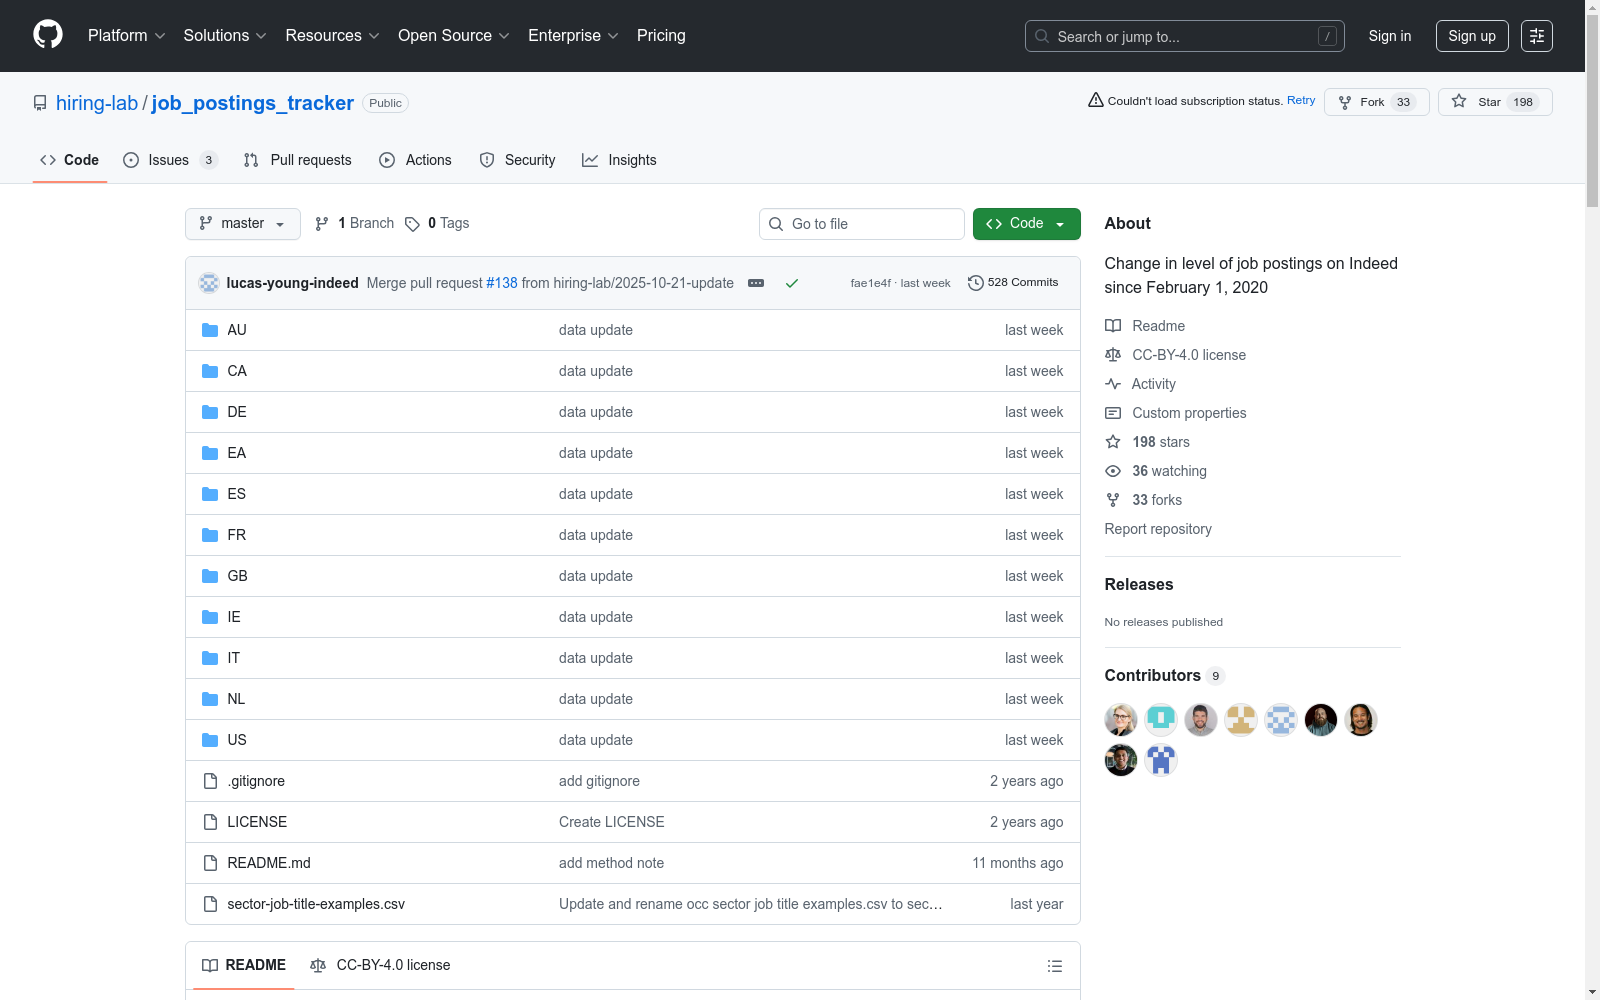Open the 'add method note' commit message
Viewport: 1600px width, 1000px height.
tap(611, 863)
